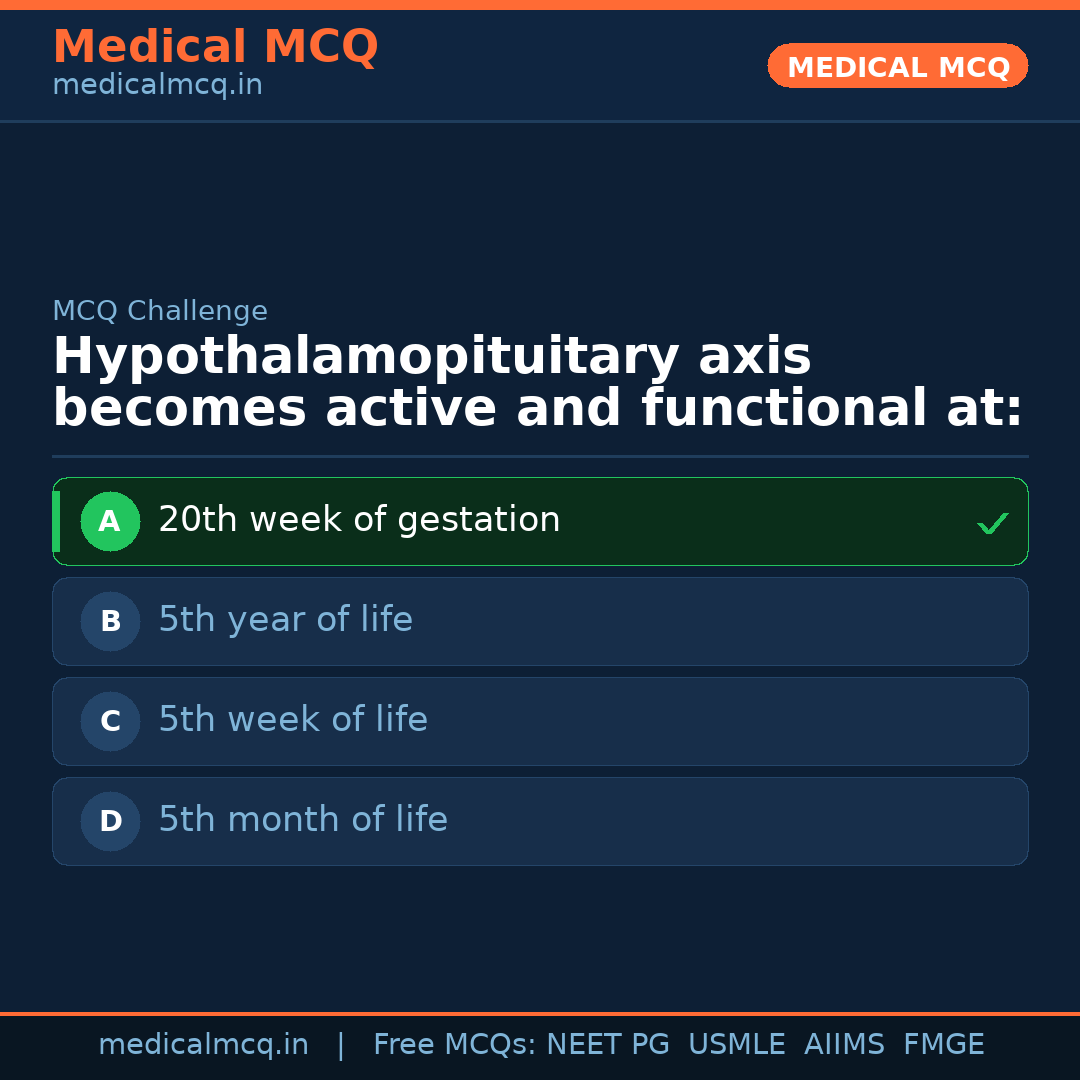Click the NEET PG footer text
Viewport: 1080px width, 1080px height.
click(608, 1045)
